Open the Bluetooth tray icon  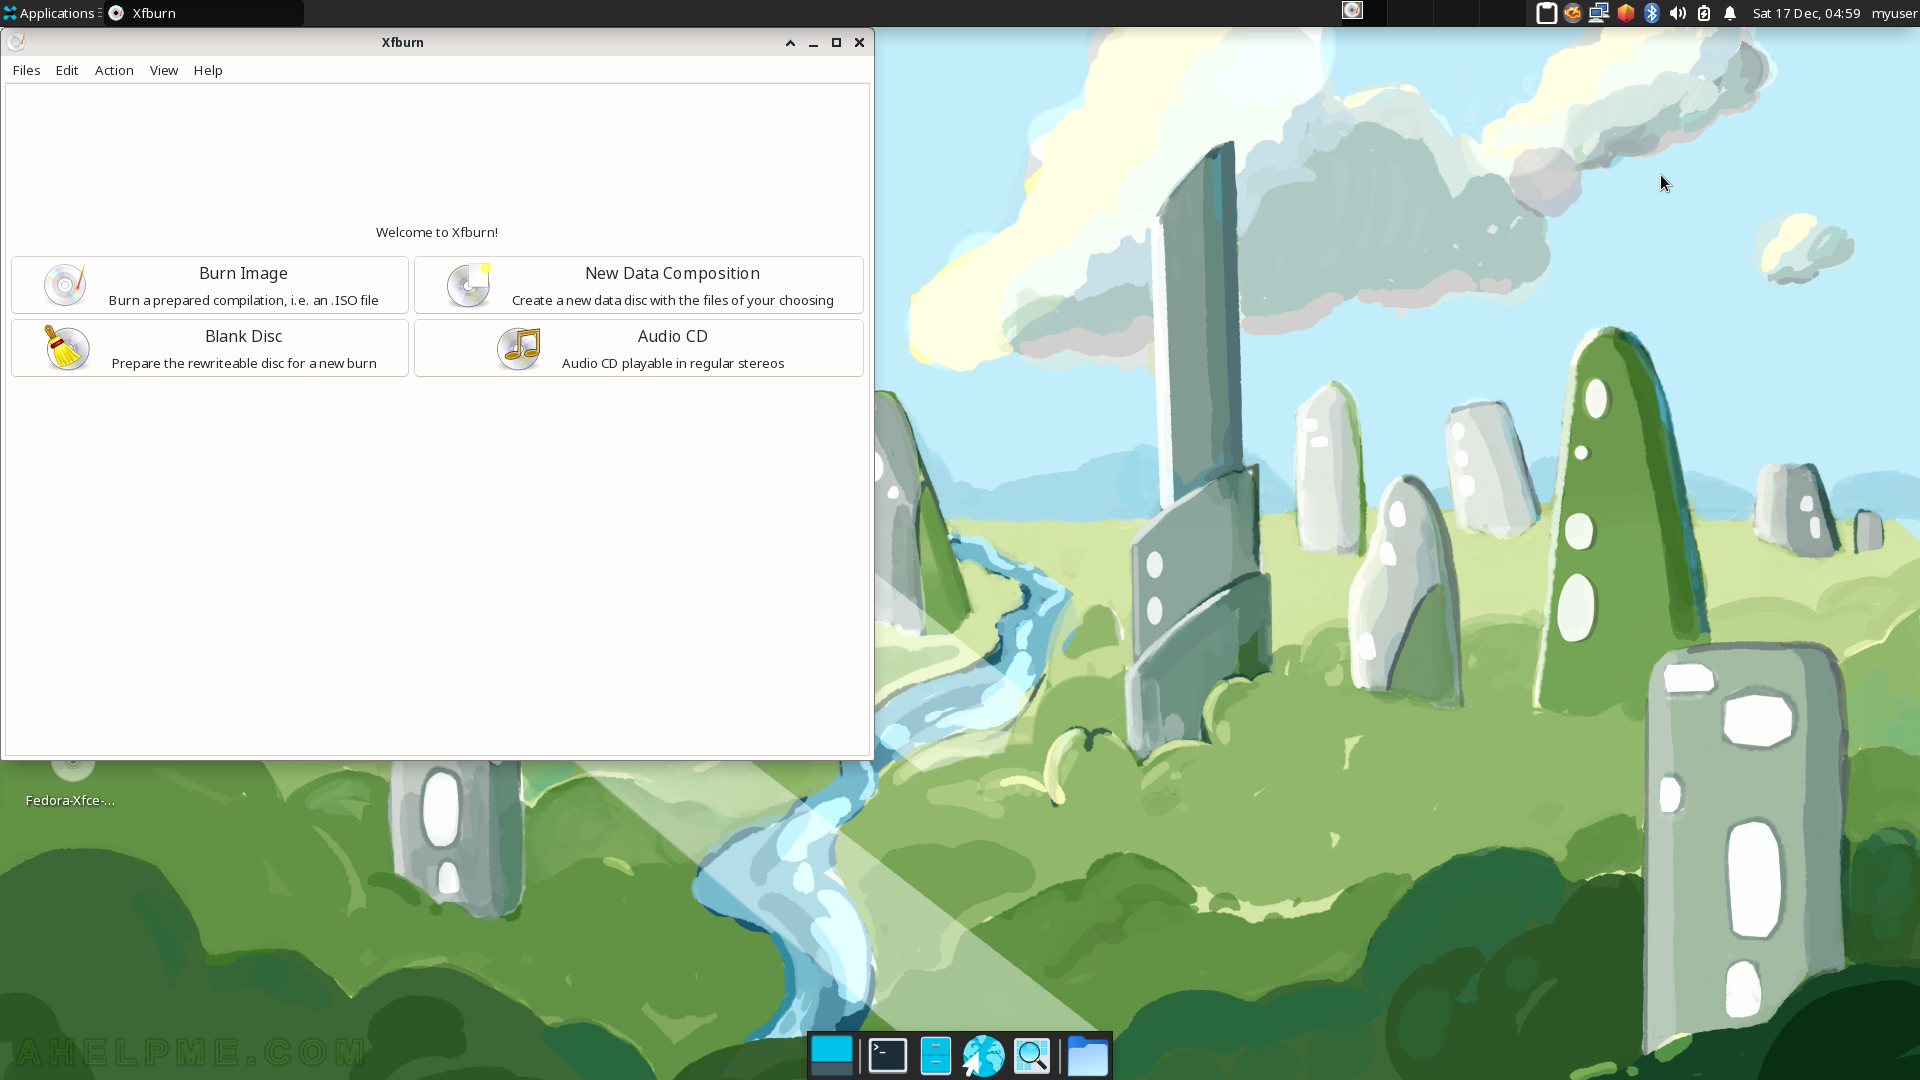1652,13
